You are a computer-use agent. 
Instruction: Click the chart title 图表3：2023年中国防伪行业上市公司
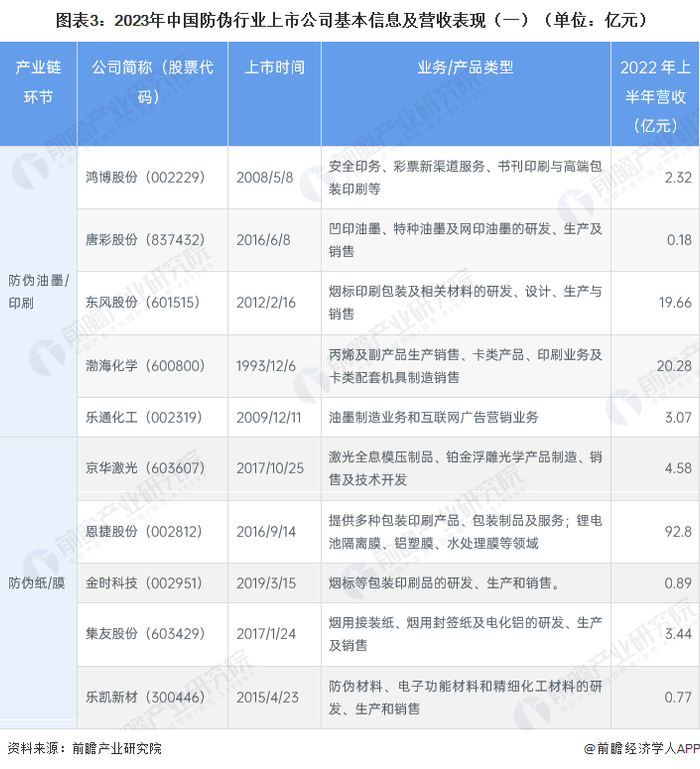pyautogui.click(x=351, y=20)
